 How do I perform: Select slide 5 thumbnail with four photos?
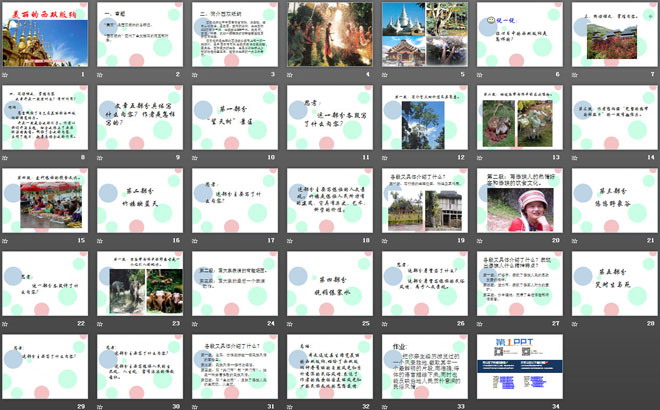click(425, 35)
